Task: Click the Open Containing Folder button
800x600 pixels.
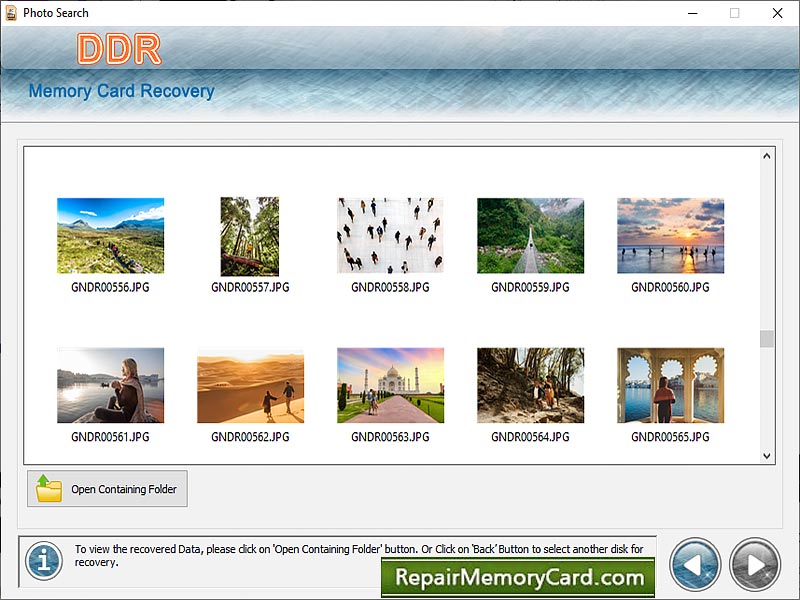Action: 107,489
